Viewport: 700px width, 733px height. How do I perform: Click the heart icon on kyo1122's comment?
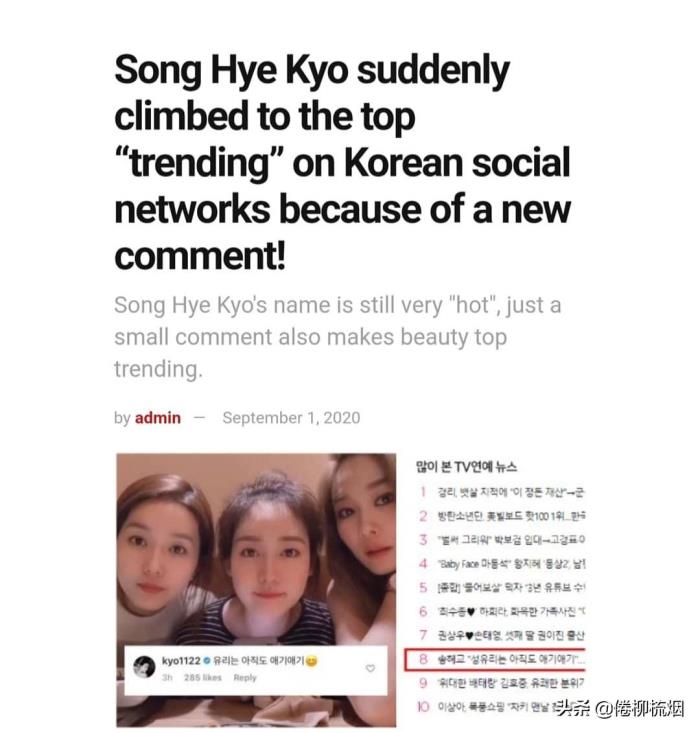[x=370, y=668]
